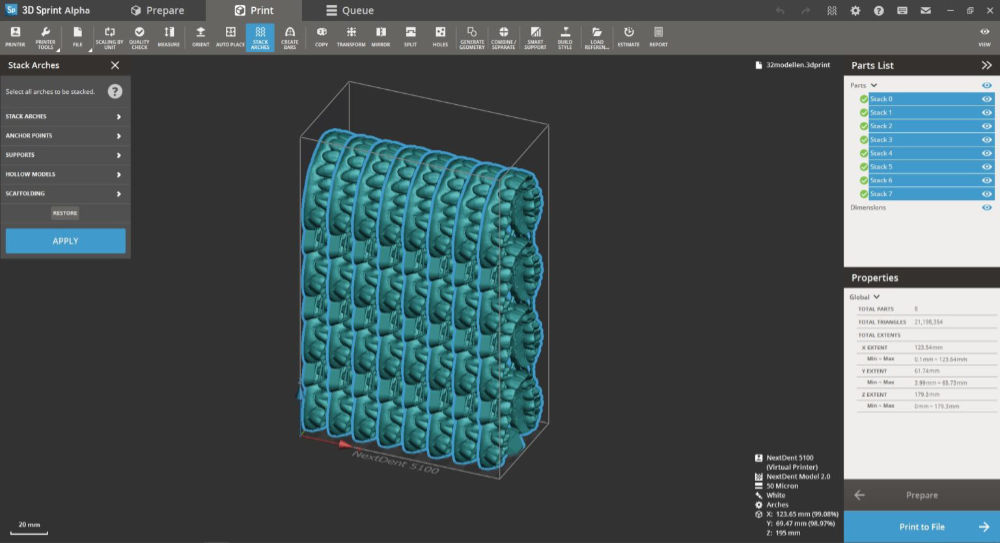Click the Print to File button
Screen dimensions: 1000x543
pyautogui.click(x=922, y=526)
